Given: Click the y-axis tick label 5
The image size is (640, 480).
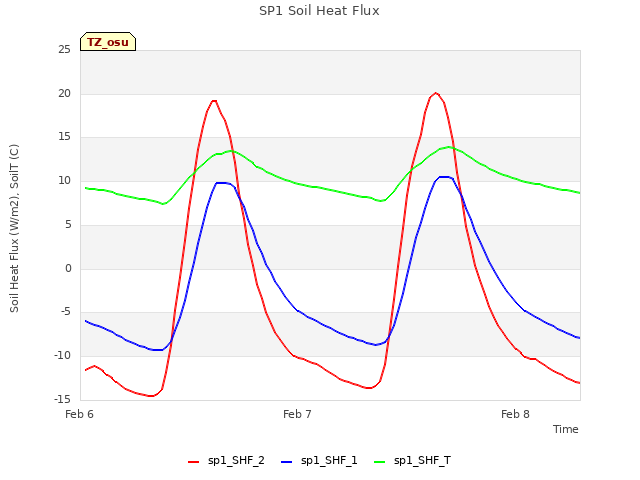Looking at the screenshot, I should [x=68, y=224].
